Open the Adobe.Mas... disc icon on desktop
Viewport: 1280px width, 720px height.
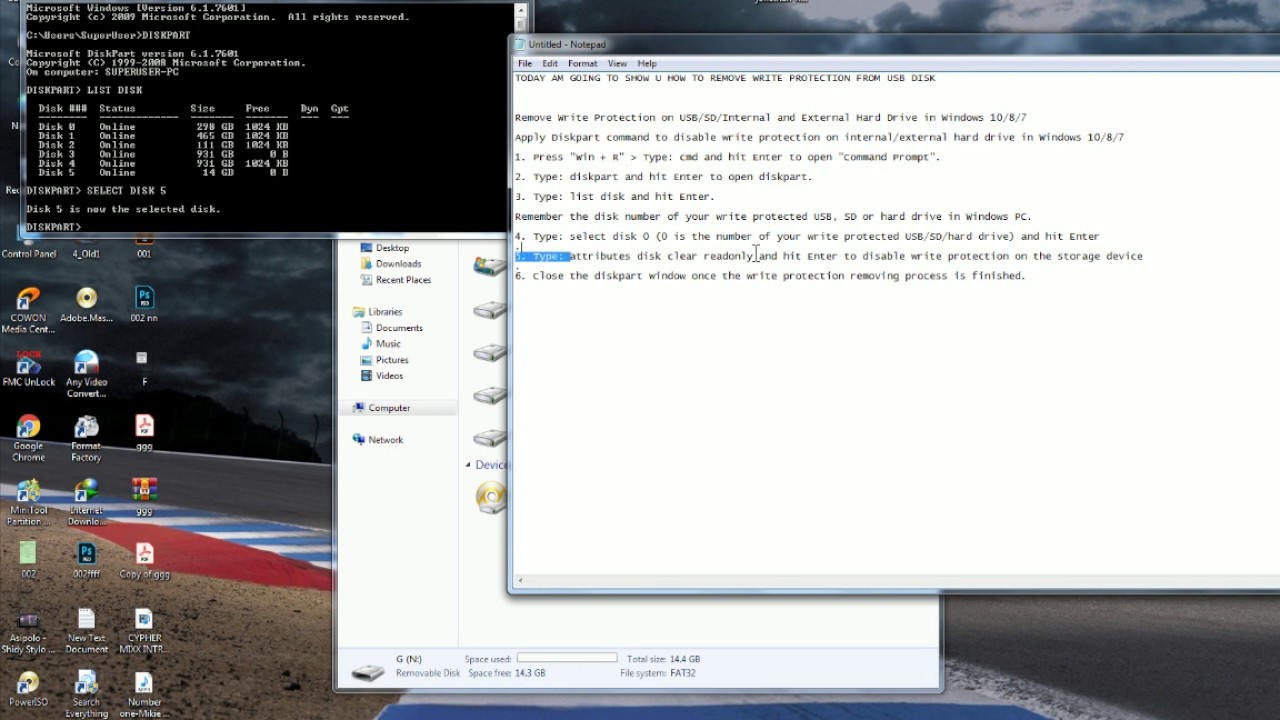click(87, 305)
